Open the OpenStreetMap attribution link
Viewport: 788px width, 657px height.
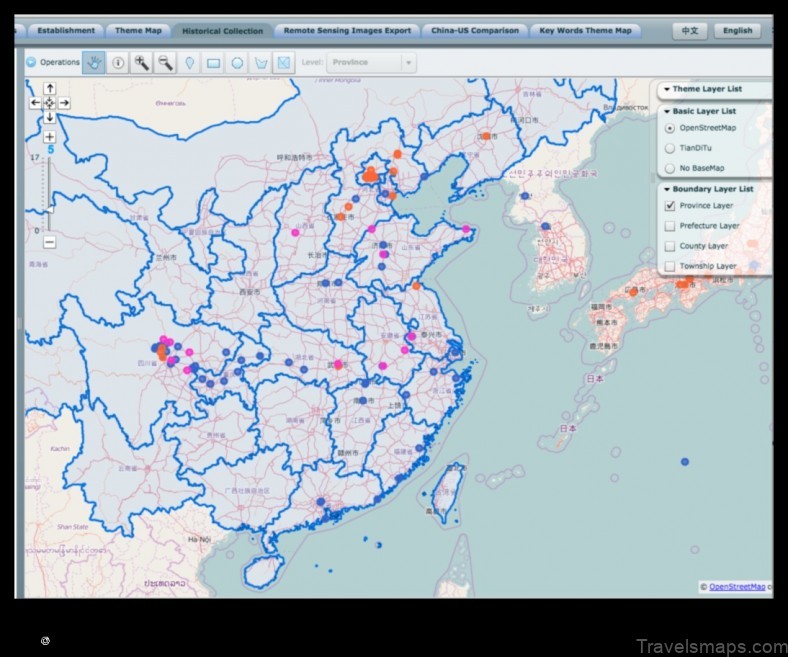click(x=737, y=587)
